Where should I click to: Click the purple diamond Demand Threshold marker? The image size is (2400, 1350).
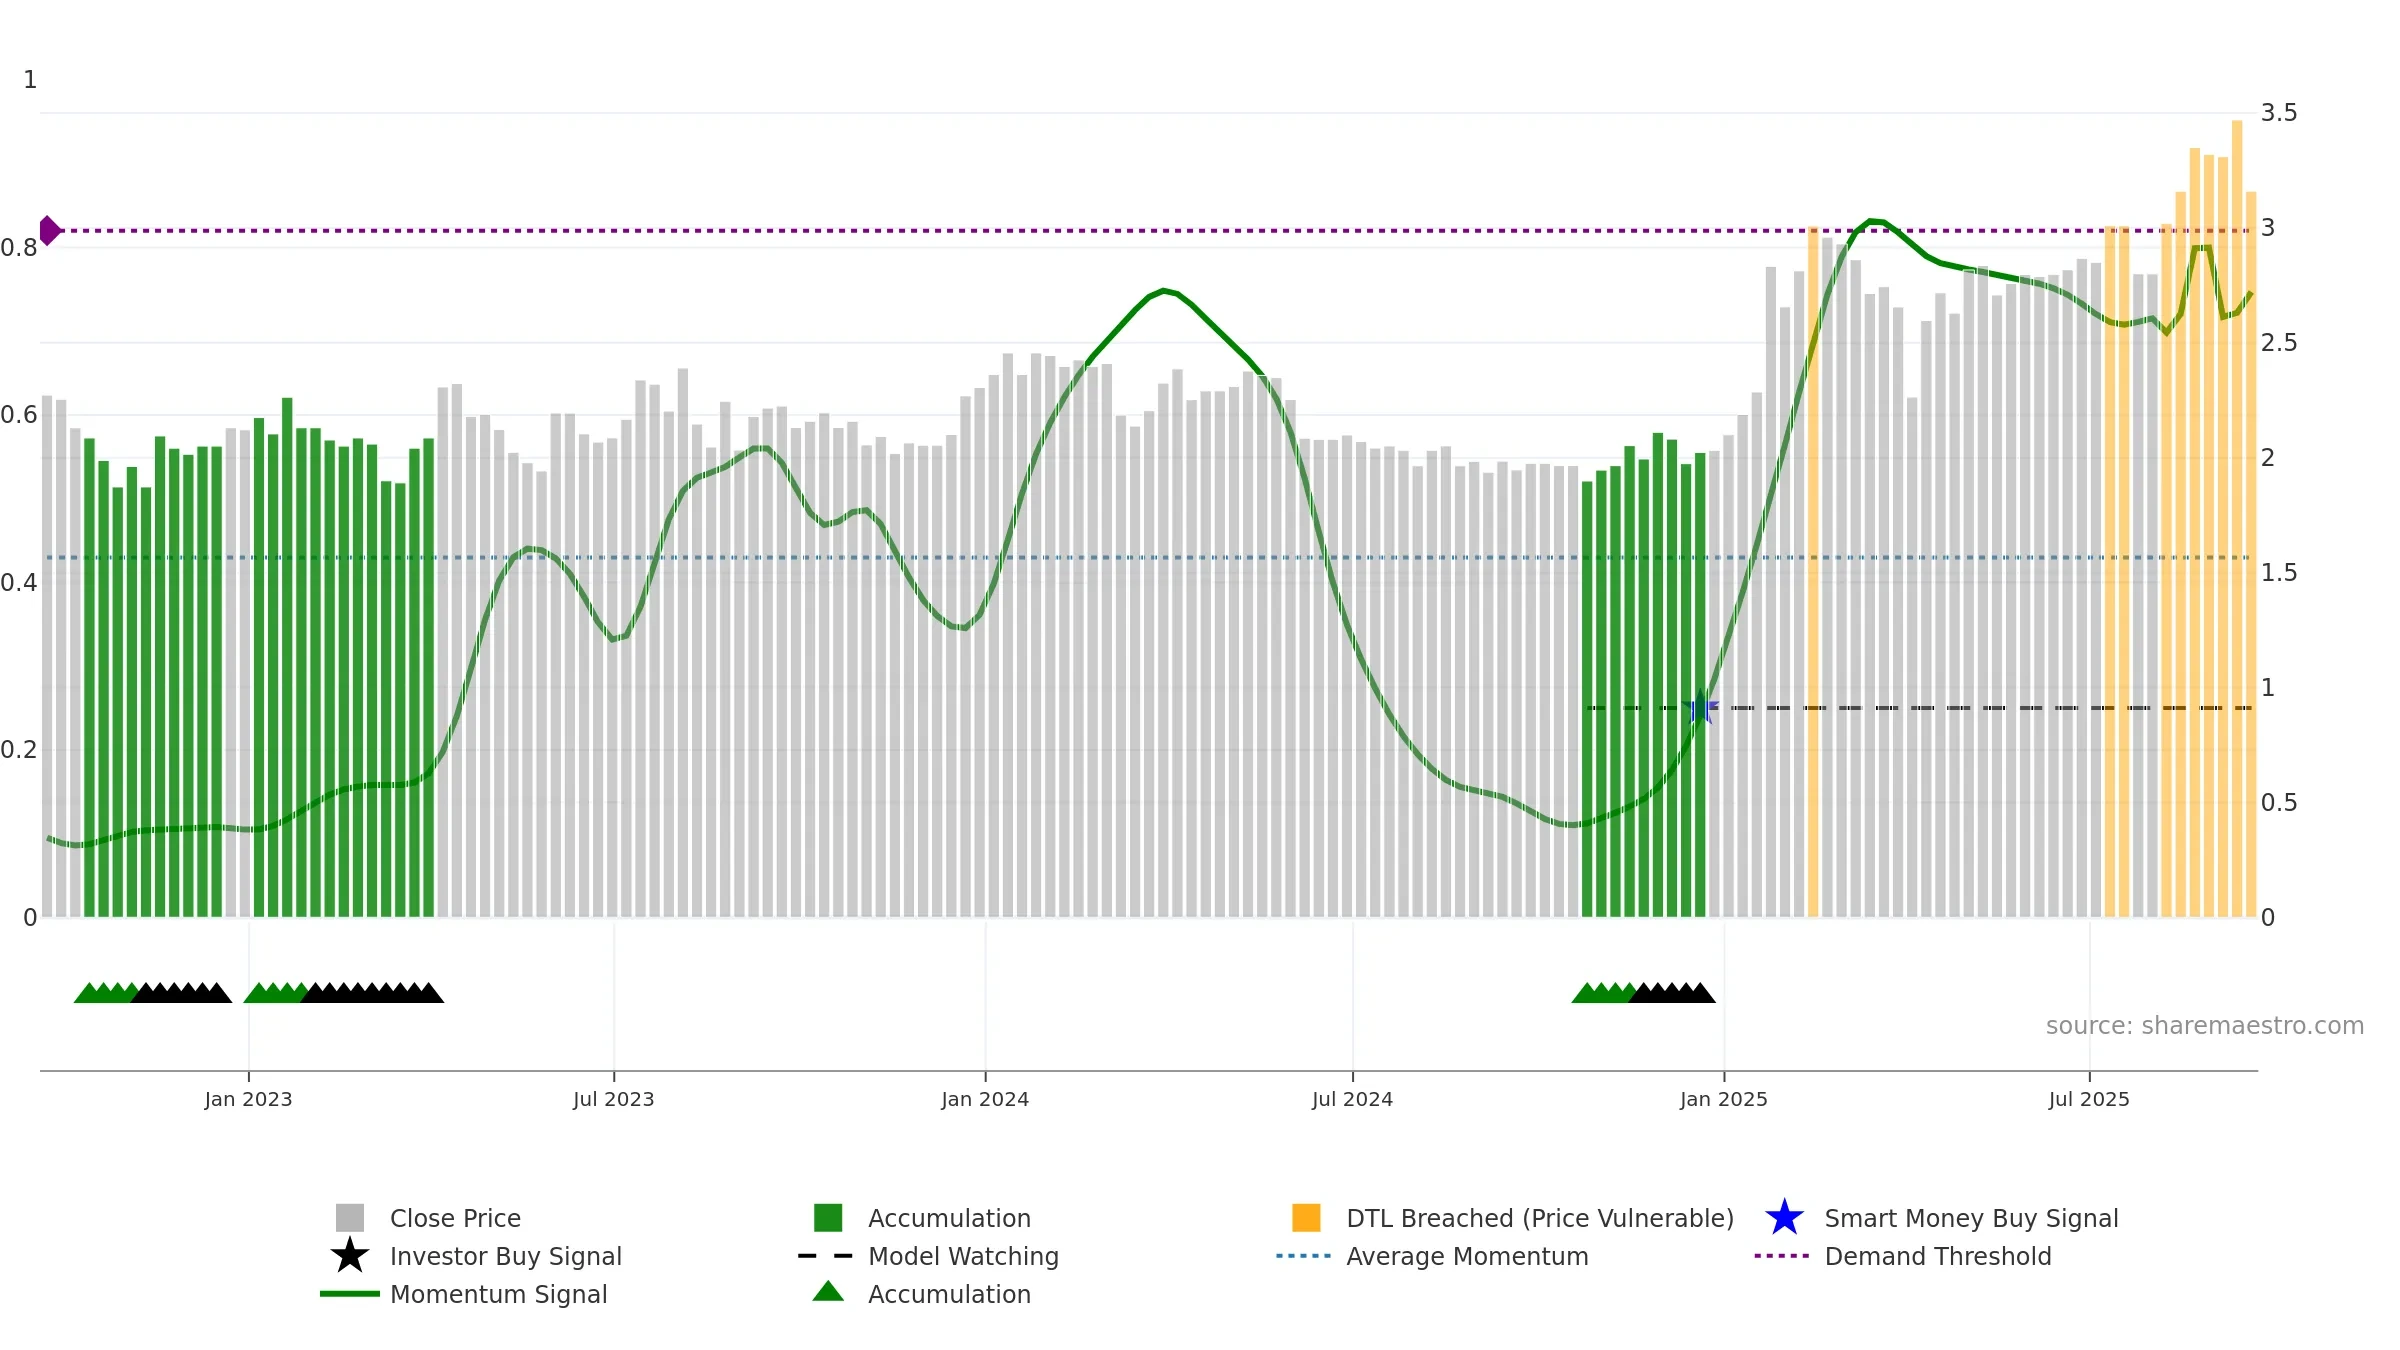pyautogui.click(x=49, y=231)
